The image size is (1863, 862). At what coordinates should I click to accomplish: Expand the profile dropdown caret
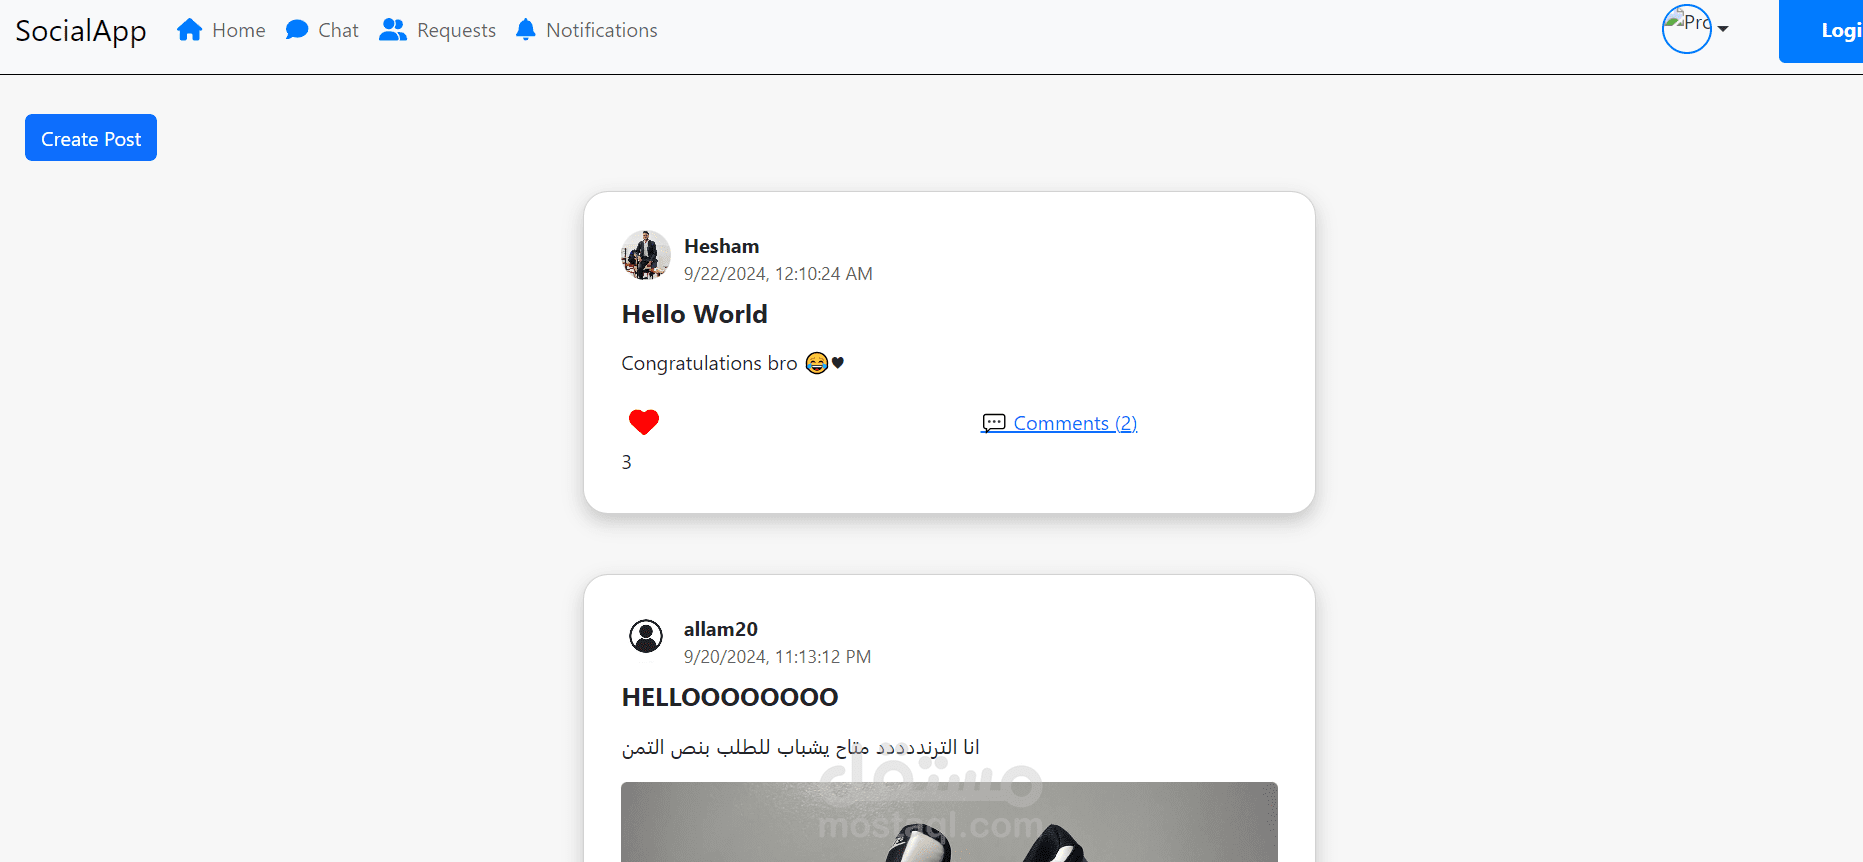click(1723, 29)
